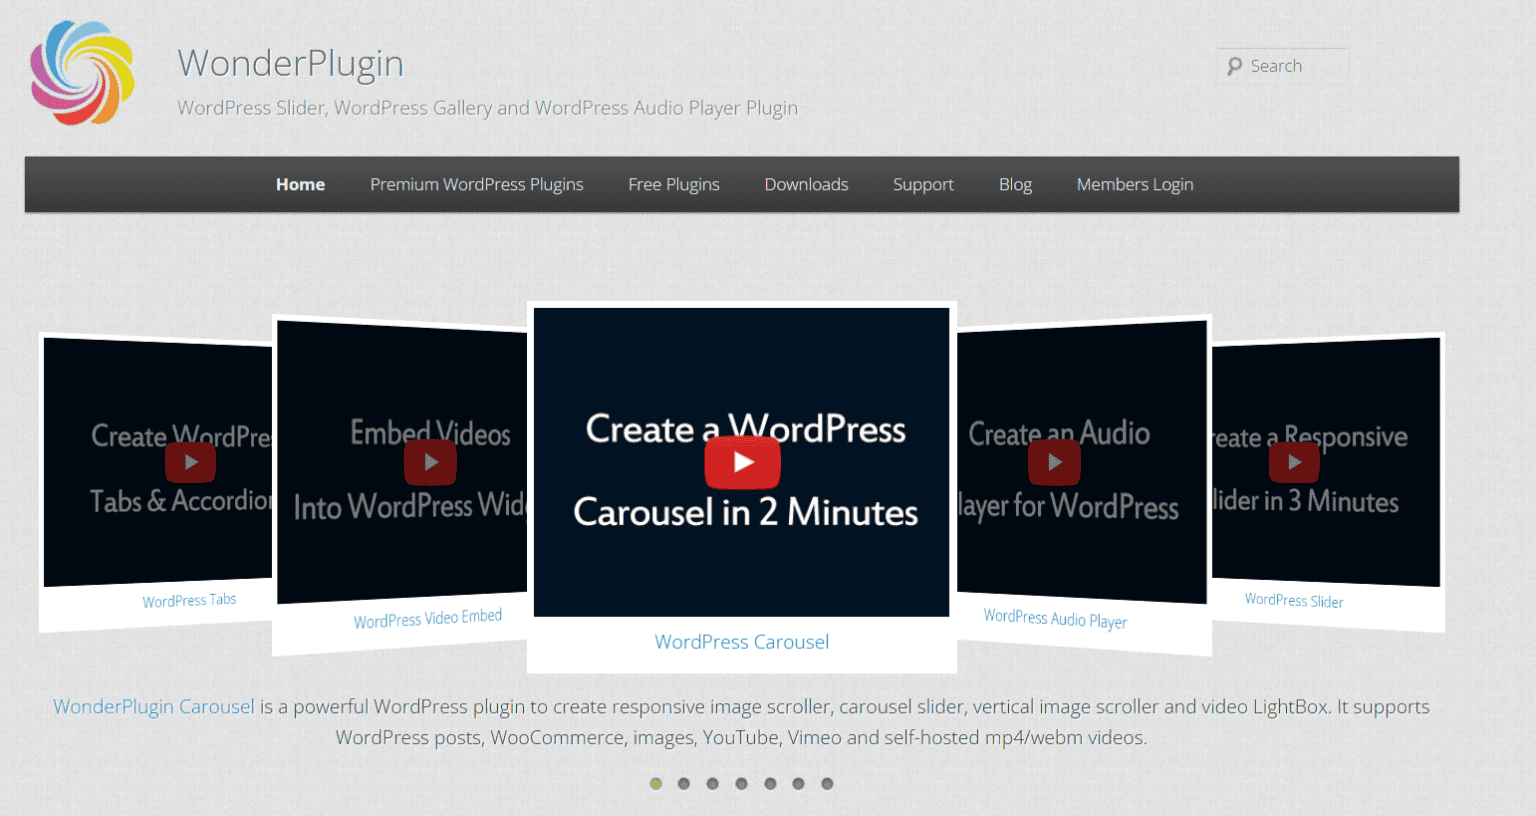The image size is (1536, 816).
Task: Play the Audio Player for WordPress video
Action: point(1054,461)
